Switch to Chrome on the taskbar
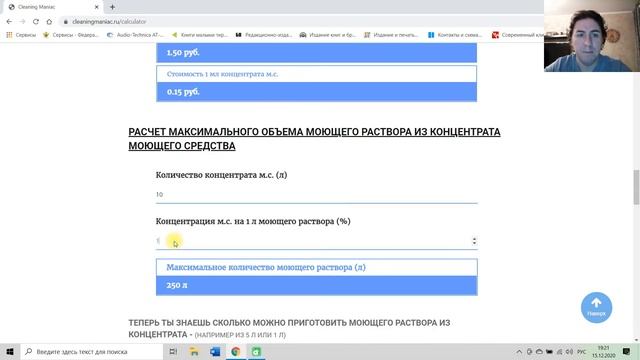The width and height of the screenshot is (640, 360). pos(236,351)
